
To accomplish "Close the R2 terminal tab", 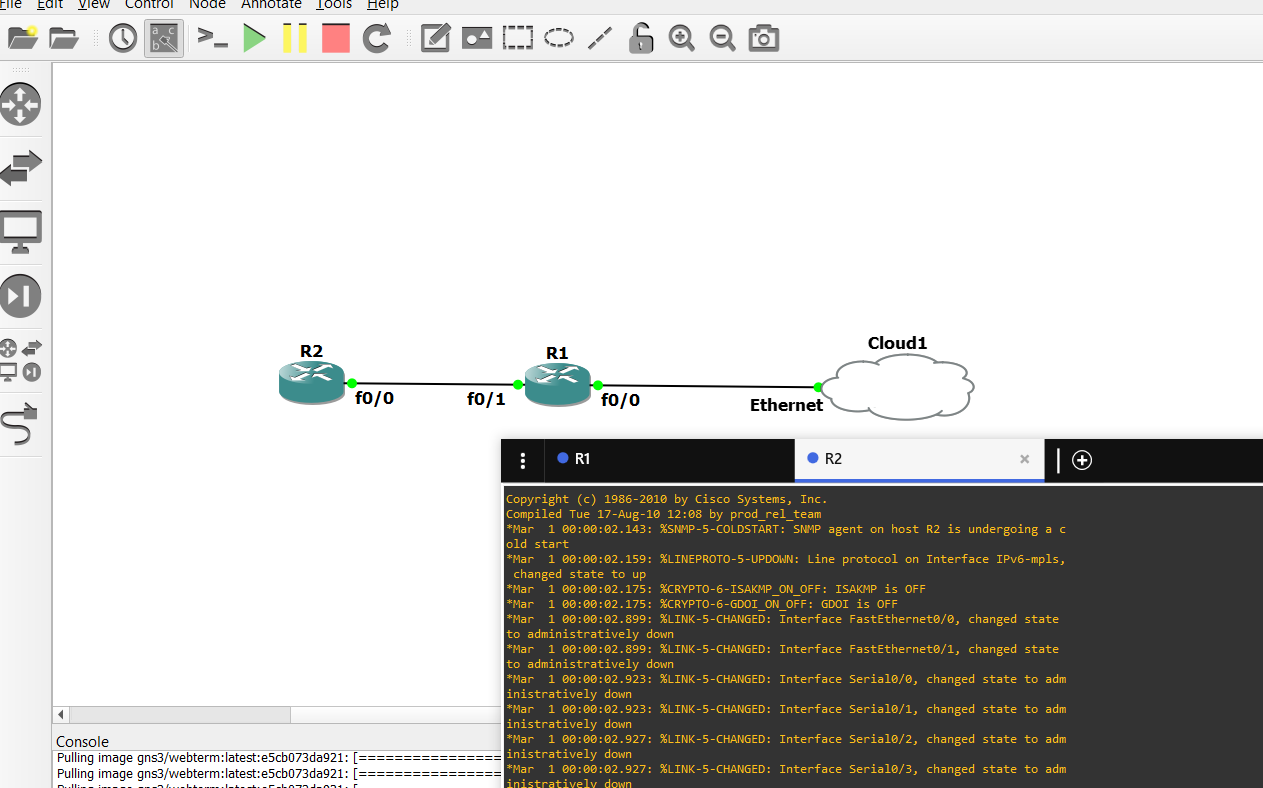I will pos(1024,459).
